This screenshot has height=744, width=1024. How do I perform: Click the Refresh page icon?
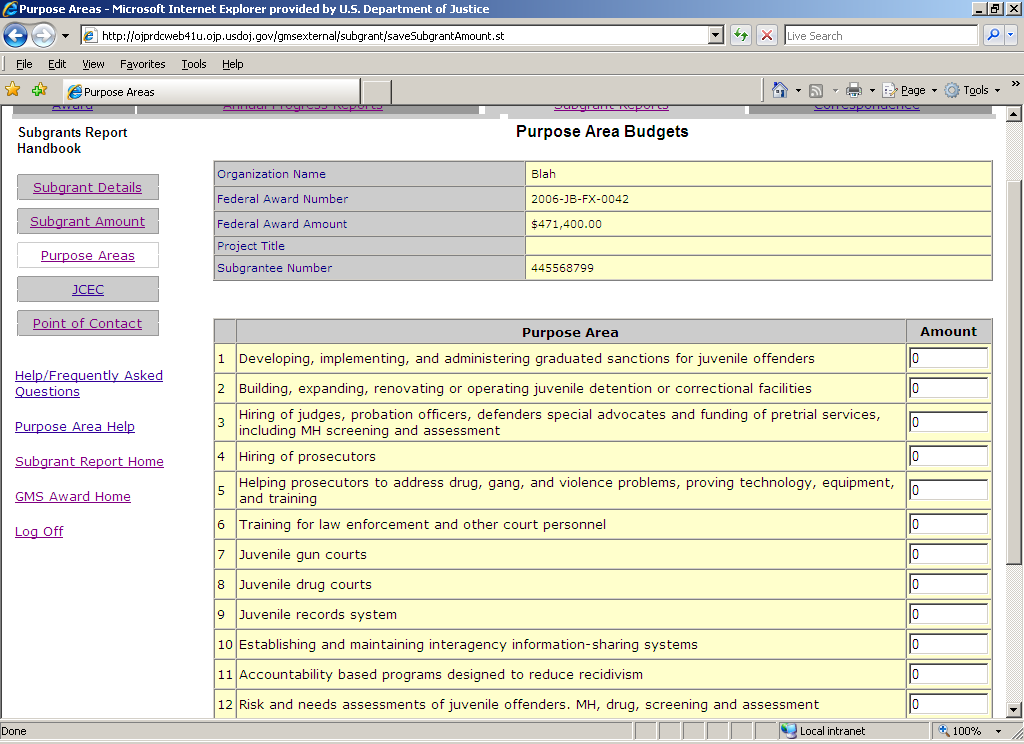tap(741, 36)
